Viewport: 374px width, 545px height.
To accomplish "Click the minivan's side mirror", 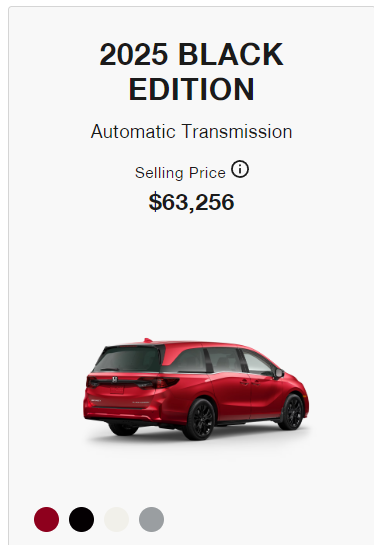I will coord(279,374).
